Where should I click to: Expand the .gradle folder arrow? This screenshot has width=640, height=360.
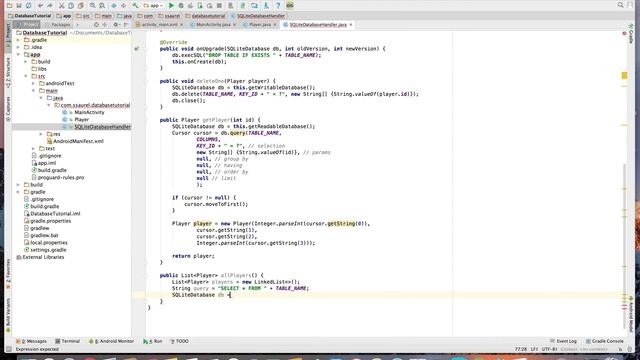coord(18,40)
